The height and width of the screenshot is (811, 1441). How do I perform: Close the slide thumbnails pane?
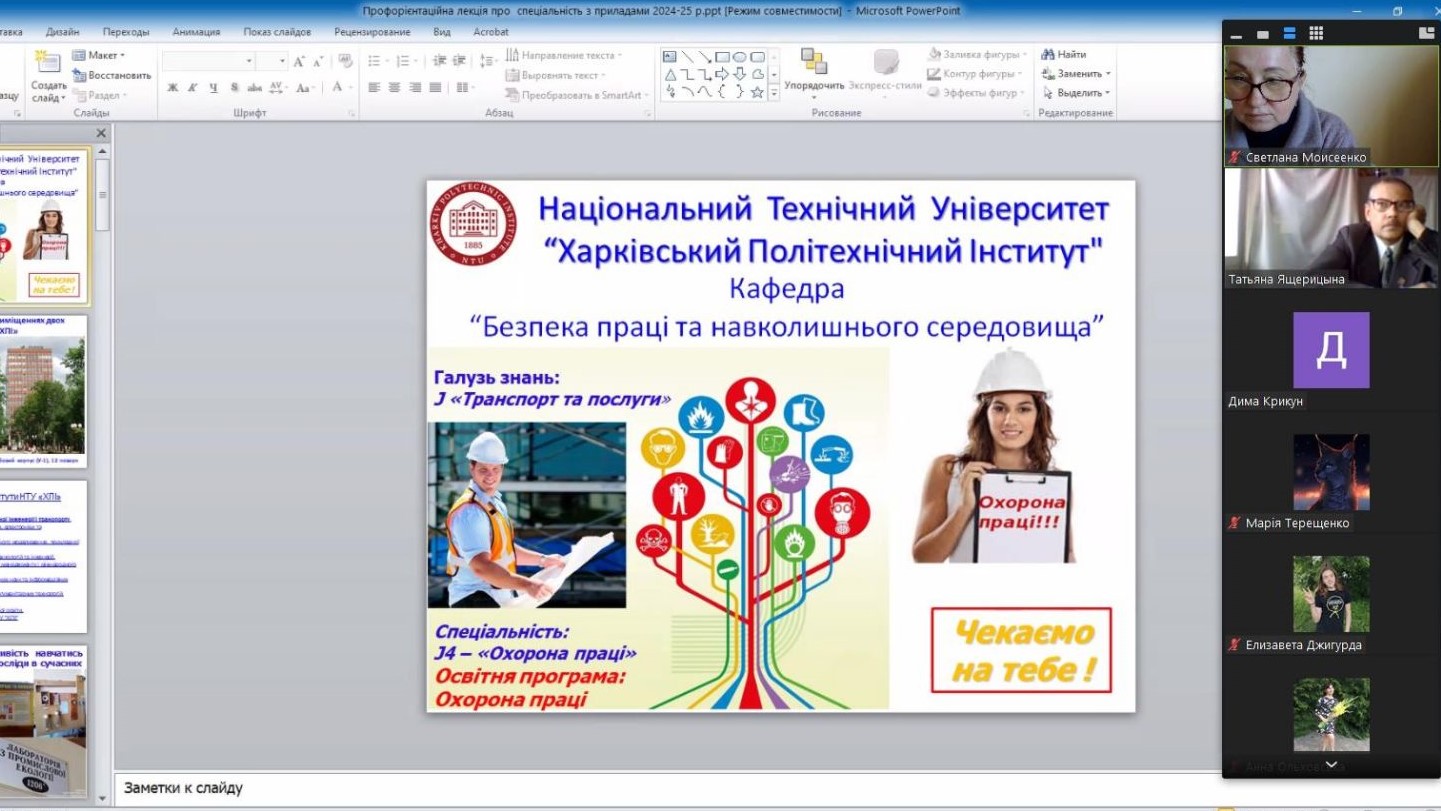[x=101, y=133]
